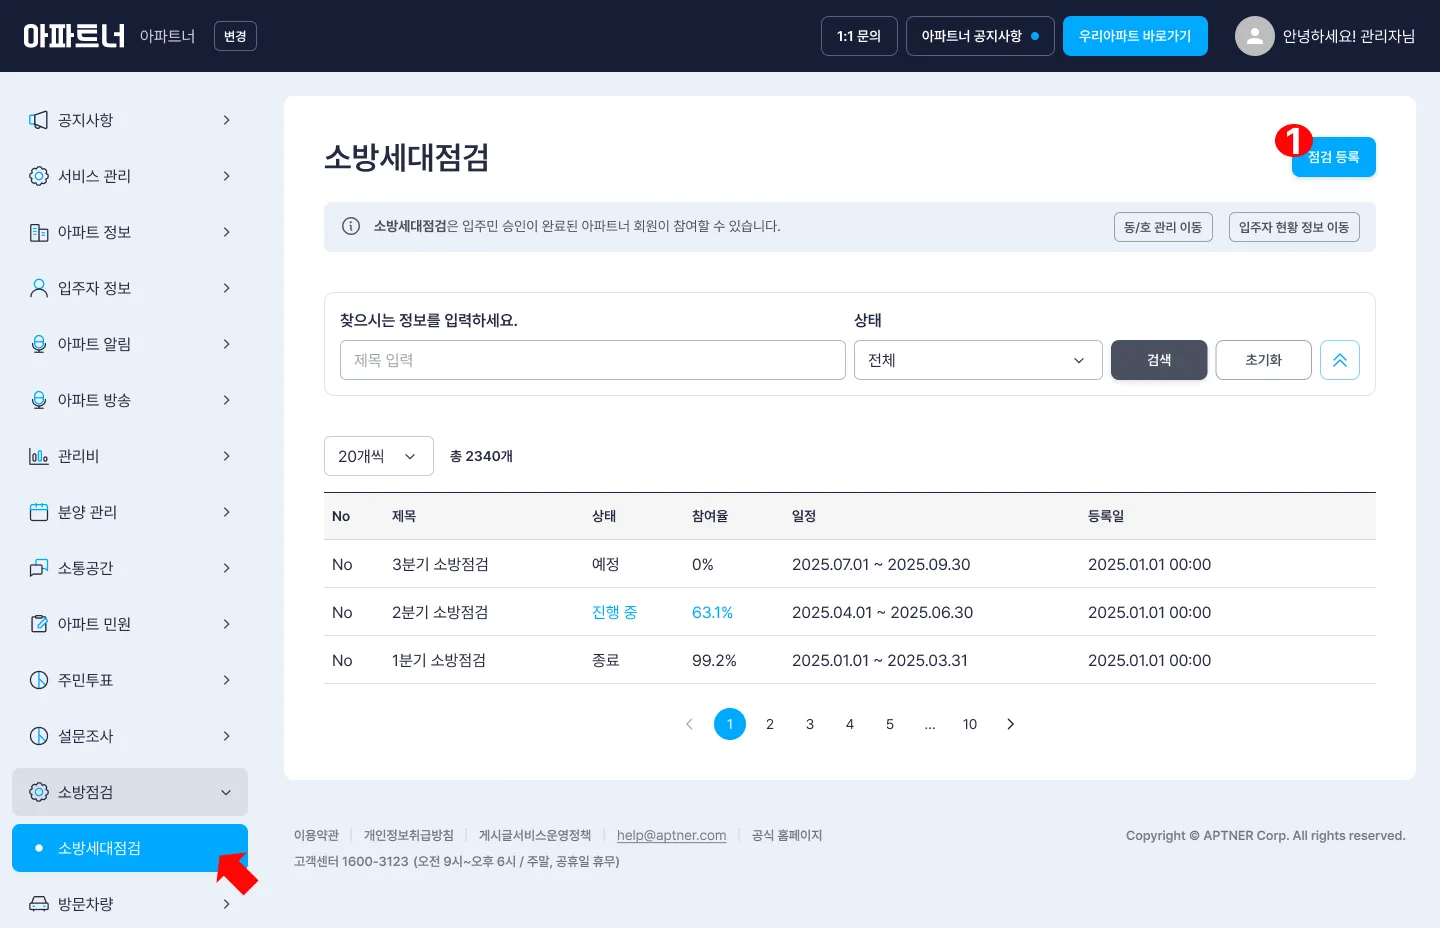Click the user avatar icon in header
The width and height of the screenshot is (1440, 928).
pos(1254,36)
